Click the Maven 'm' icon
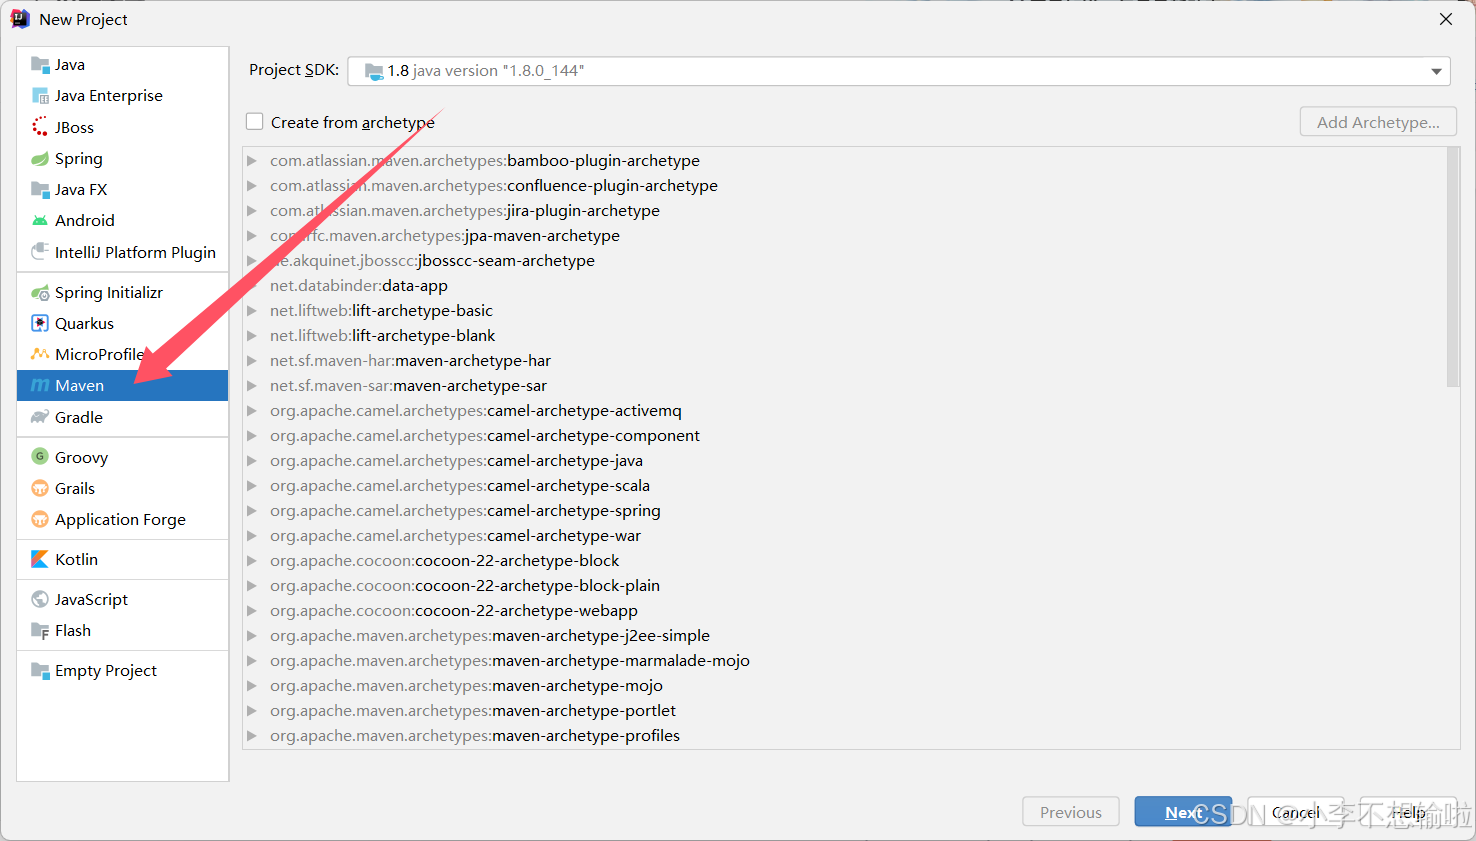This screenshot has width=1476, height=841. (40, 385)
